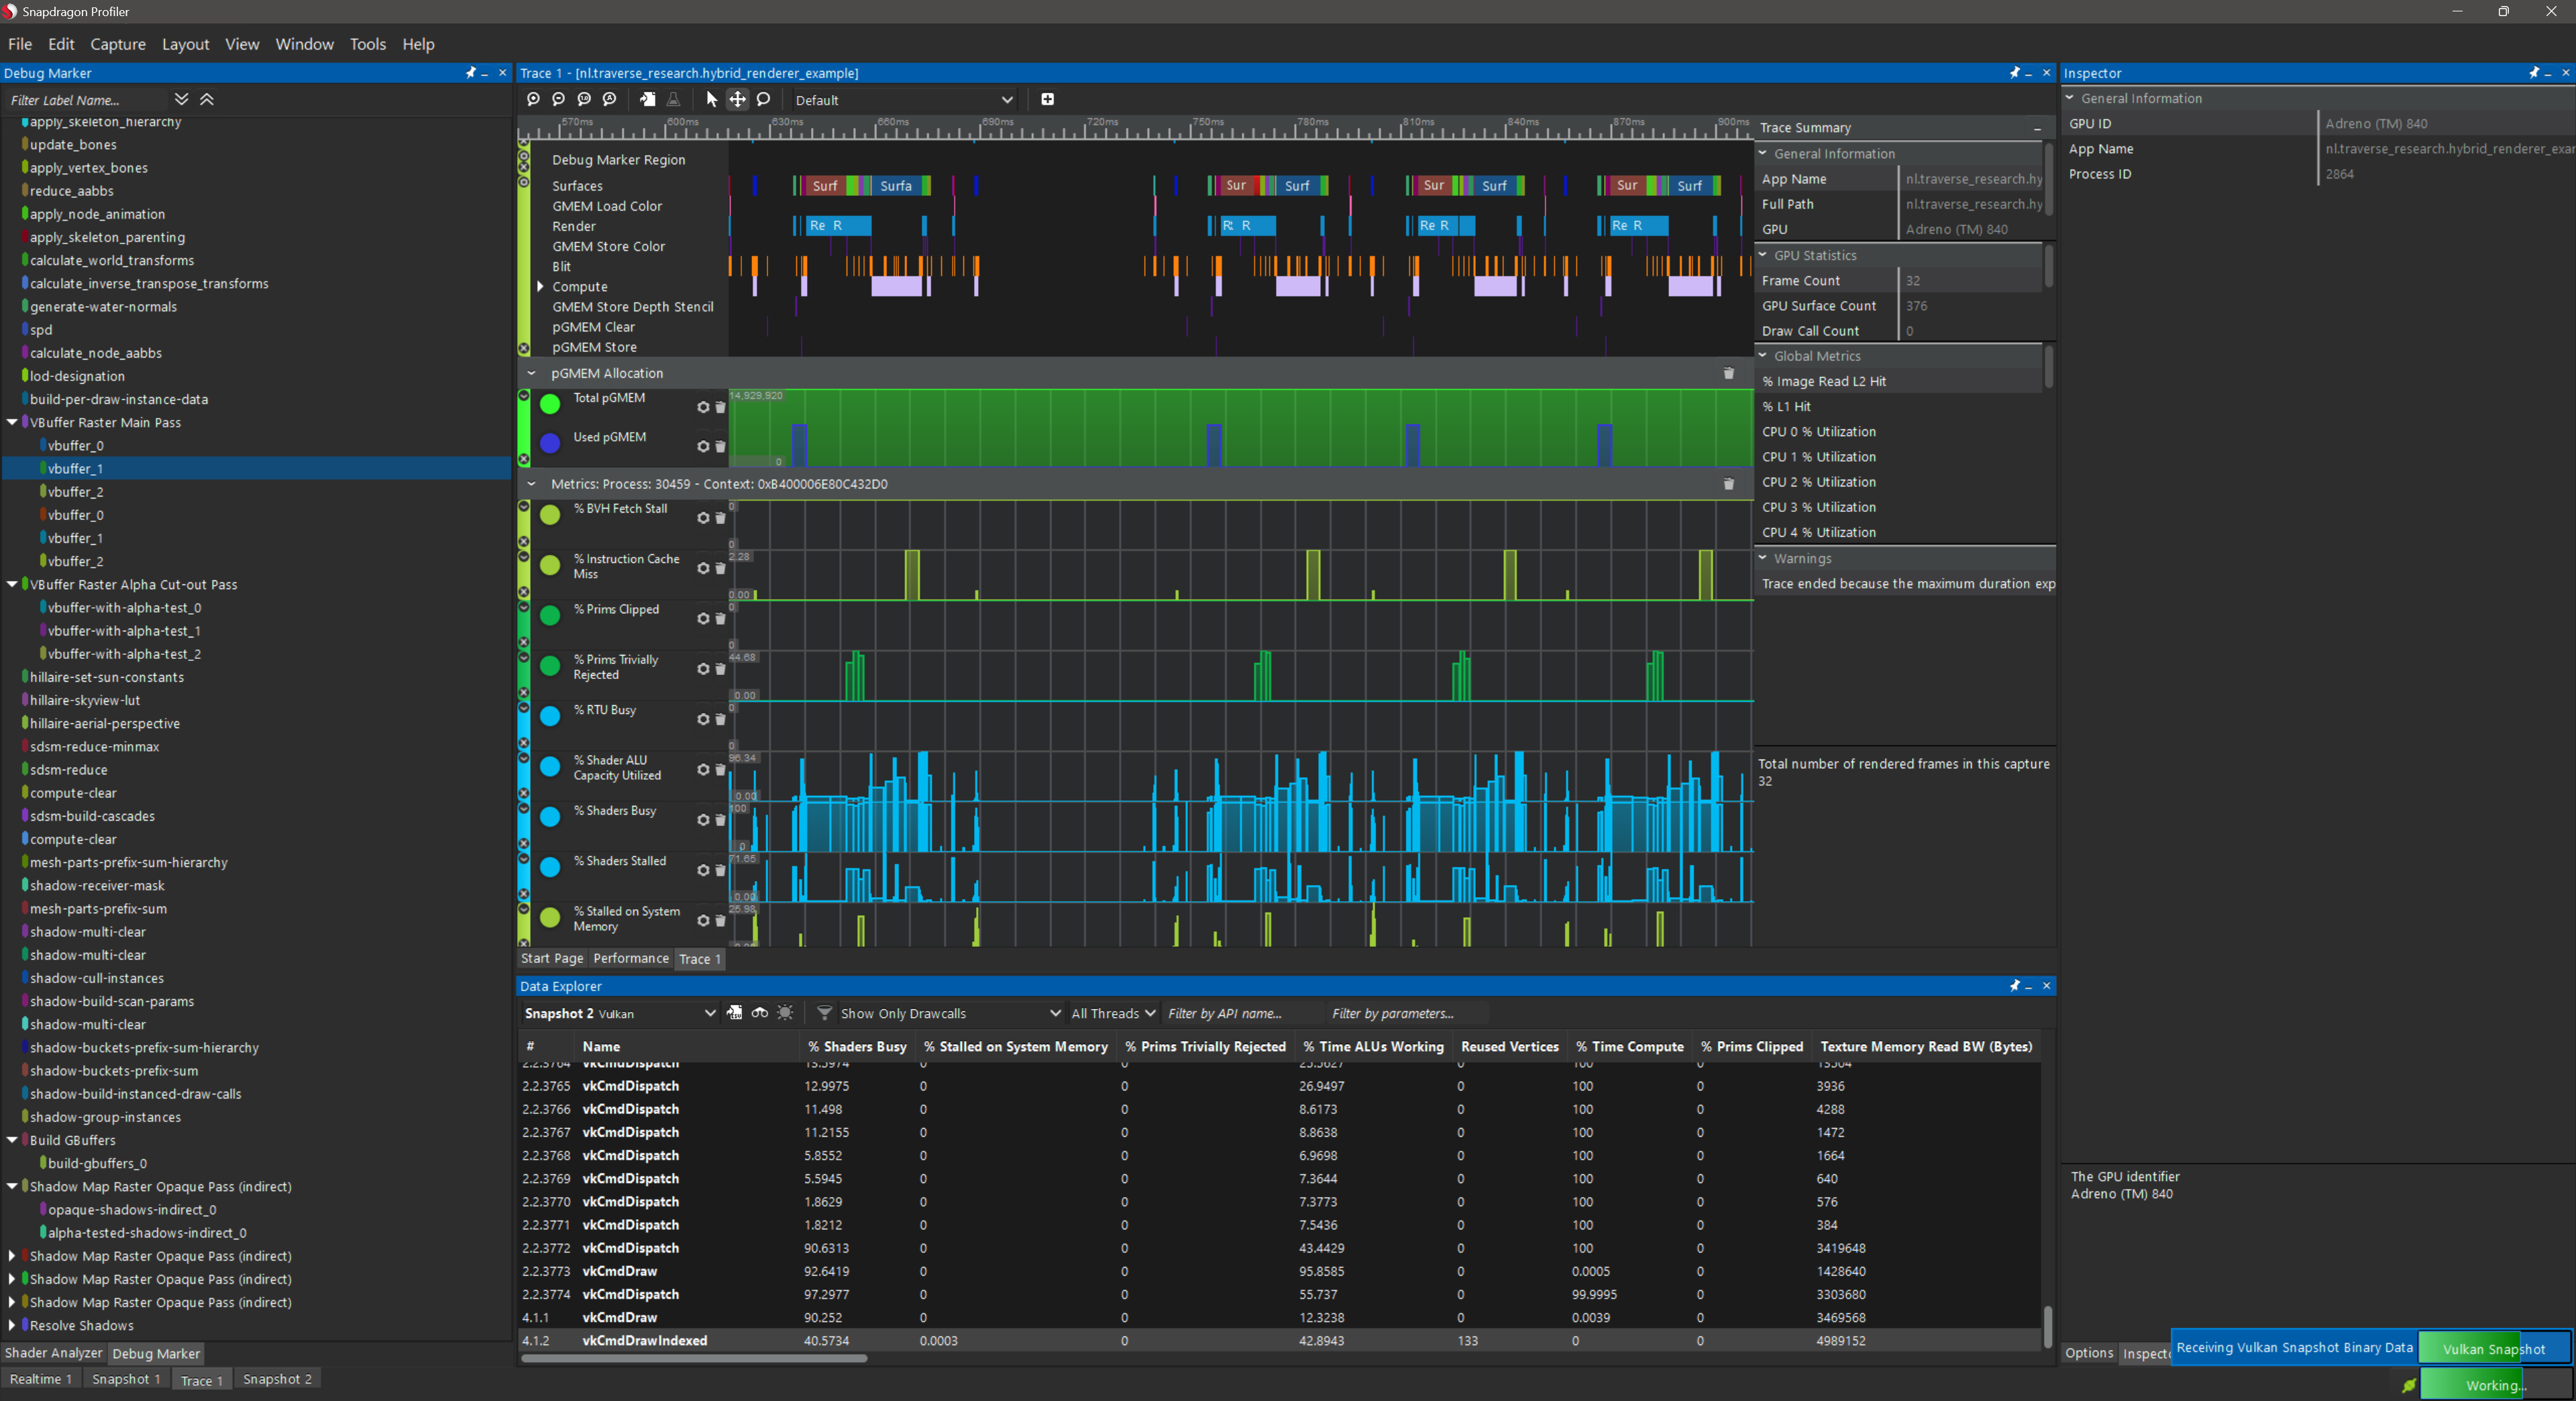Open Show Only Drawcalls dropdown
This screenshot has width=2576, height=1401.
[950, 1013]
